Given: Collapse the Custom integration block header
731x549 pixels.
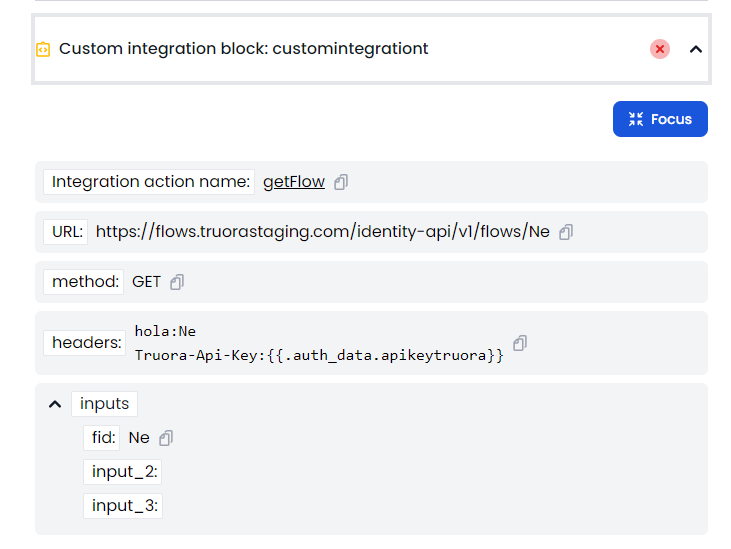Looking at the screenshot, I should (696, 49).
